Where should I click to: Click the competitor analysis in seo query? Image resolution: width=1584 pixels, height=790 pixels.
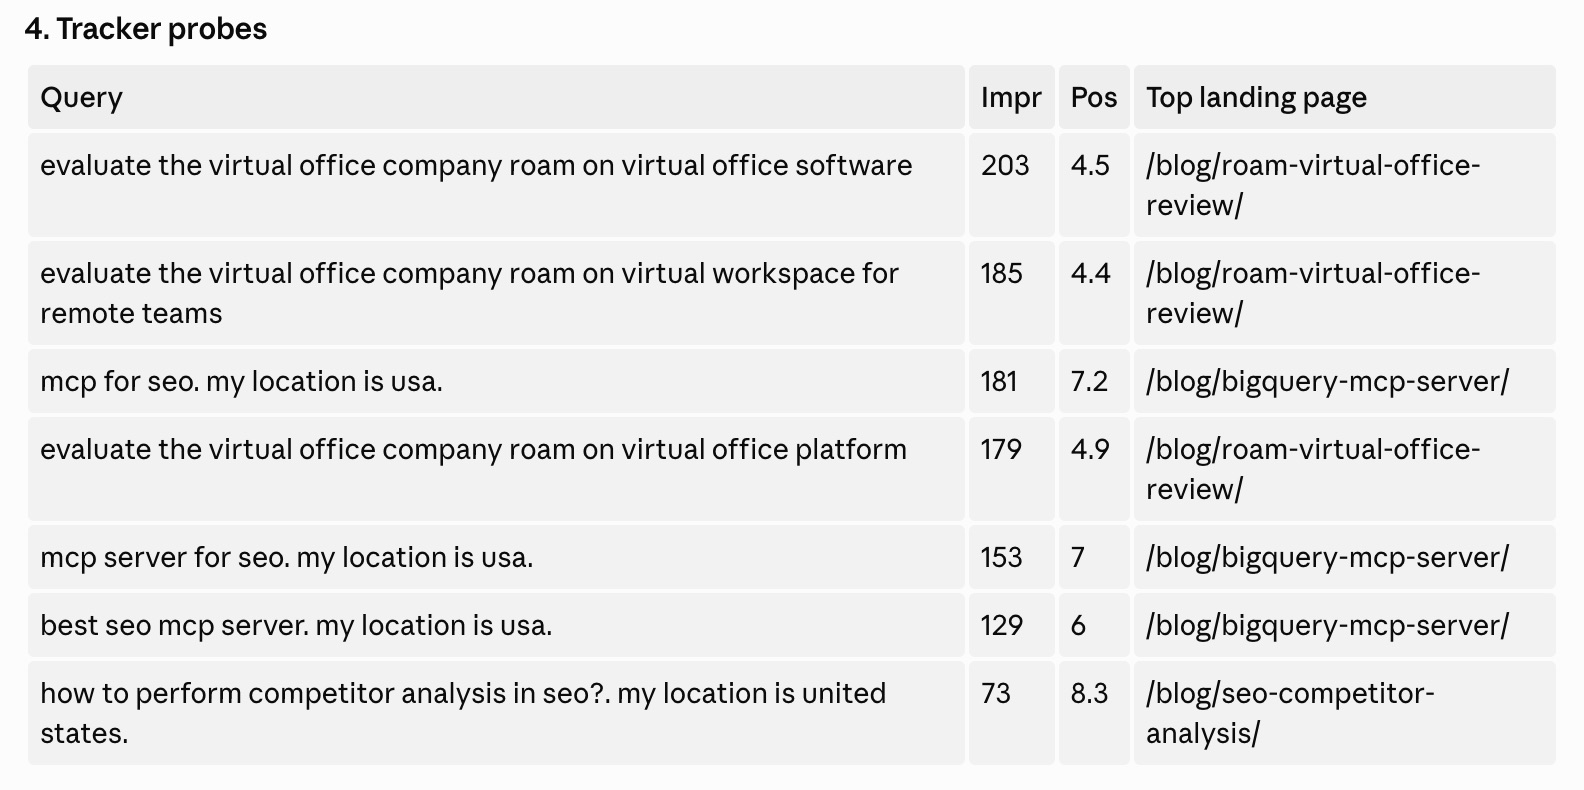click(463, 713)
